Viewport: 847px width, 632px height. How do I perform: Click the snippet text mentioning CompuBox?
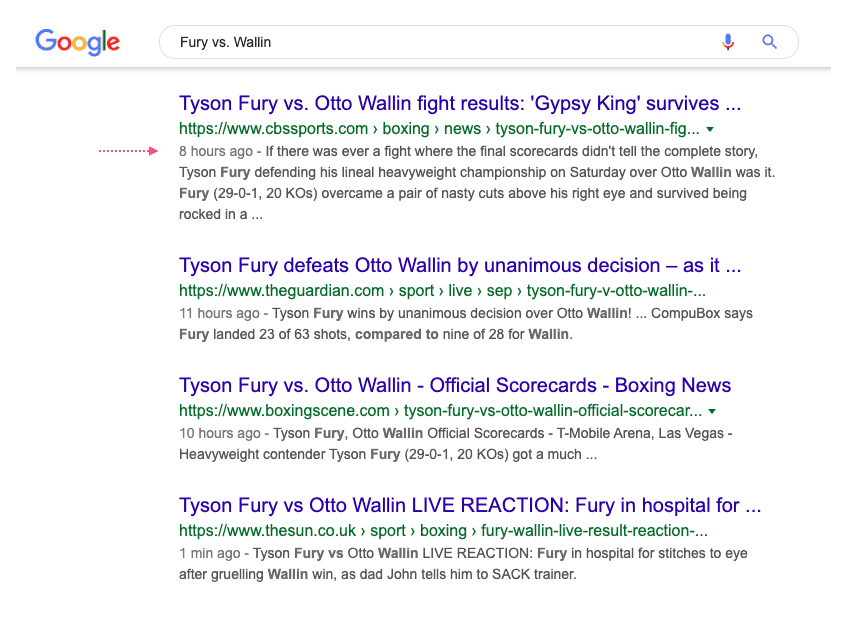640,314
